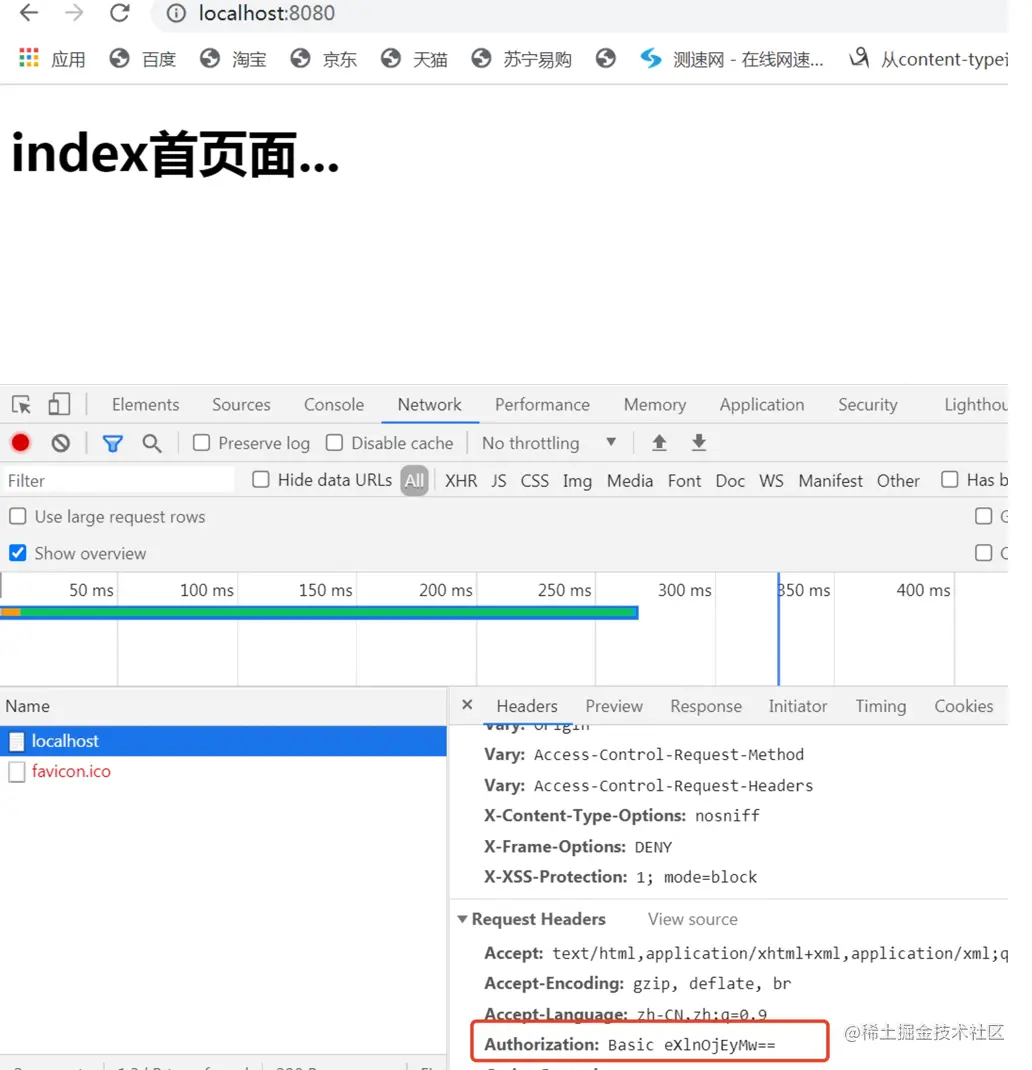The width and height of the screenshot is (1032, 1070).
Task: Filter requests by Font
Action: 685,480
